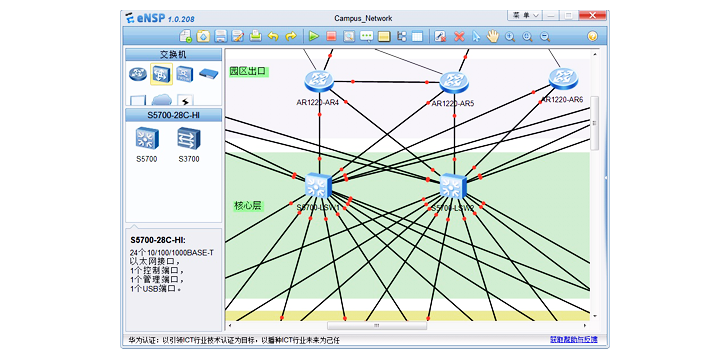The height and width of the screenshot is (360, 712).
Task: Create a new topology file
Action: pos(185,36)
